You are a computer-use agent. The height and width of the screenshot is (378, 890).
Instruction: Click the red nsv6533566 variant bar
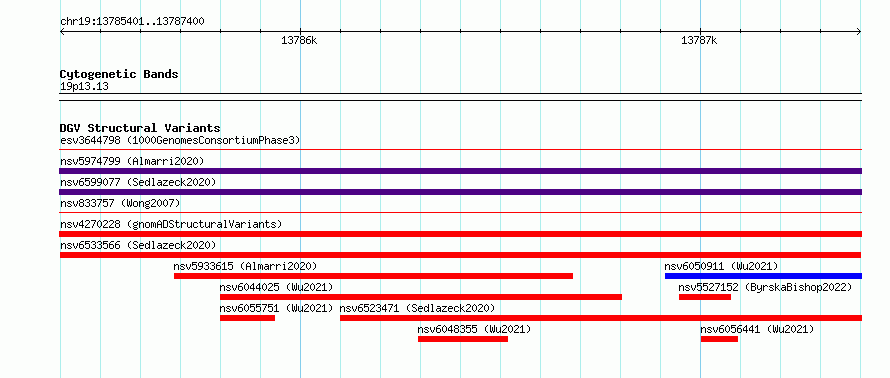(461, 255)
